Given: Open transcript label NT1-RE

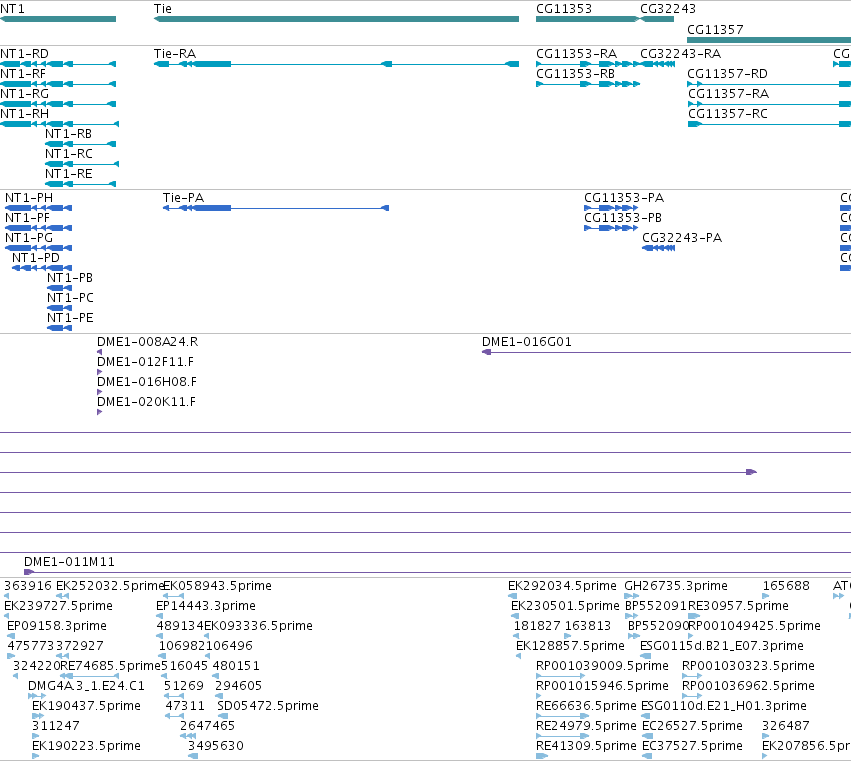Looking at the screenshot, I should click(x=69, y=174).
